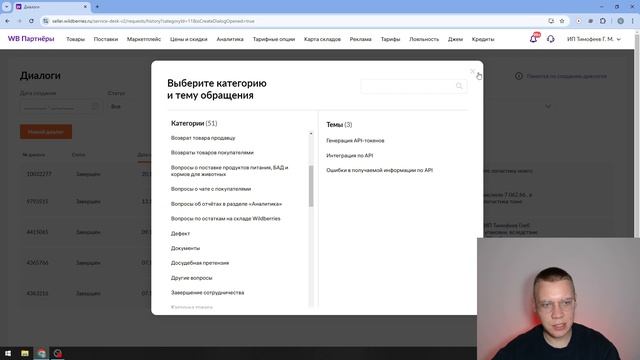Open the Chrome profile avatar
The image size is (640, 360).
click(x=620, y=21)
